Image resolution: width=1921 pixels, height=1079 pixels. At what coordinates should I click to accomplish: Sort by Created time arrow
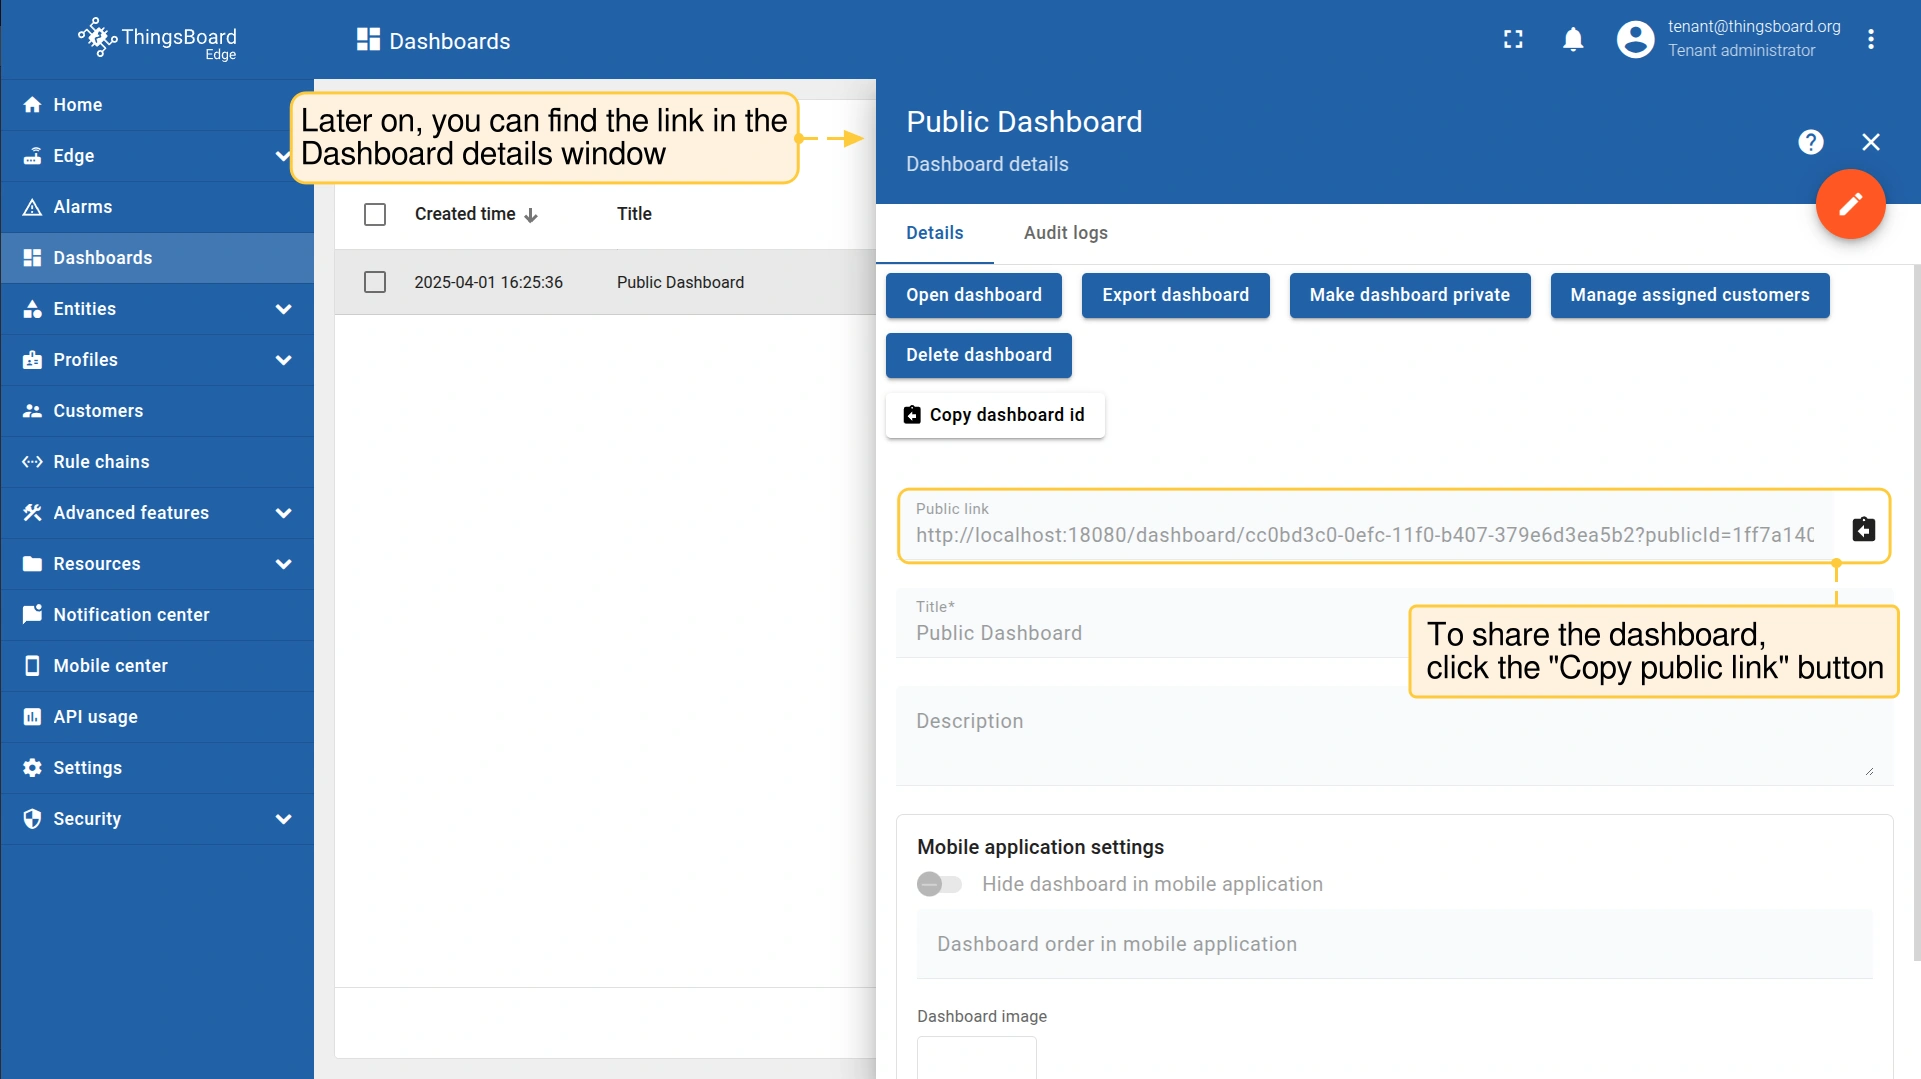531,215
